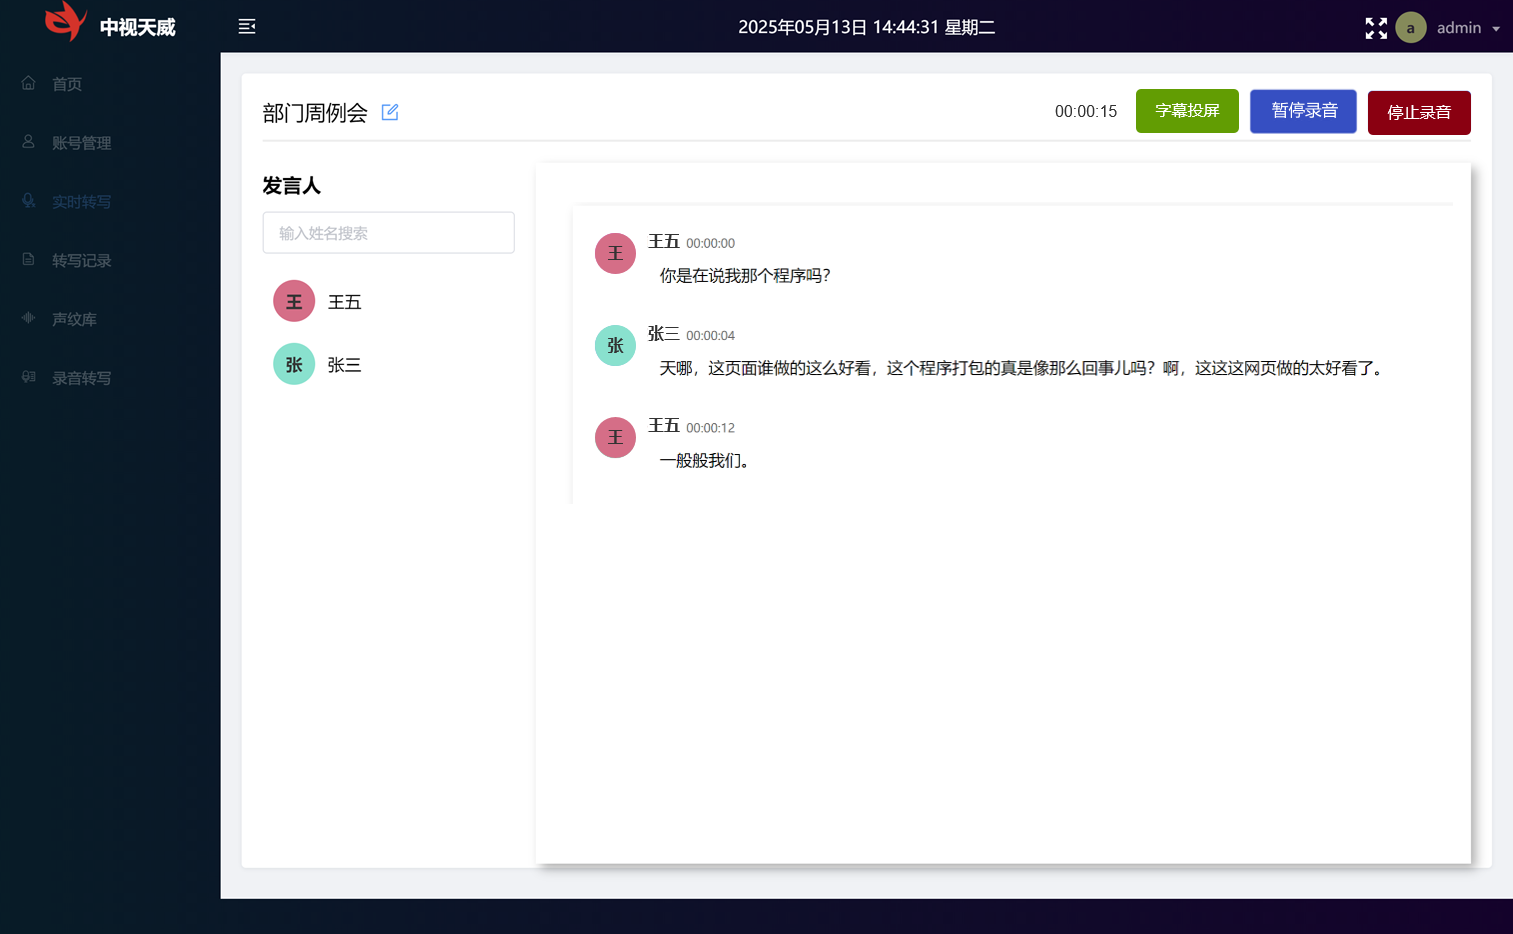Viewport: 1513px width, 934px height.
Task: Click the 发言人 heading
Action: pos(291,186)
